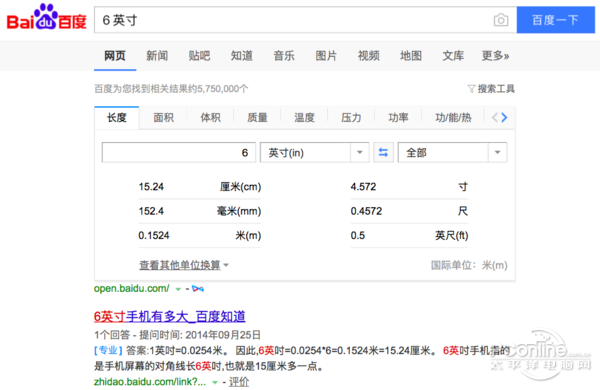The image size is (600, 390).
Task: Click the 百度一下 search button
Action: point(556,20)
